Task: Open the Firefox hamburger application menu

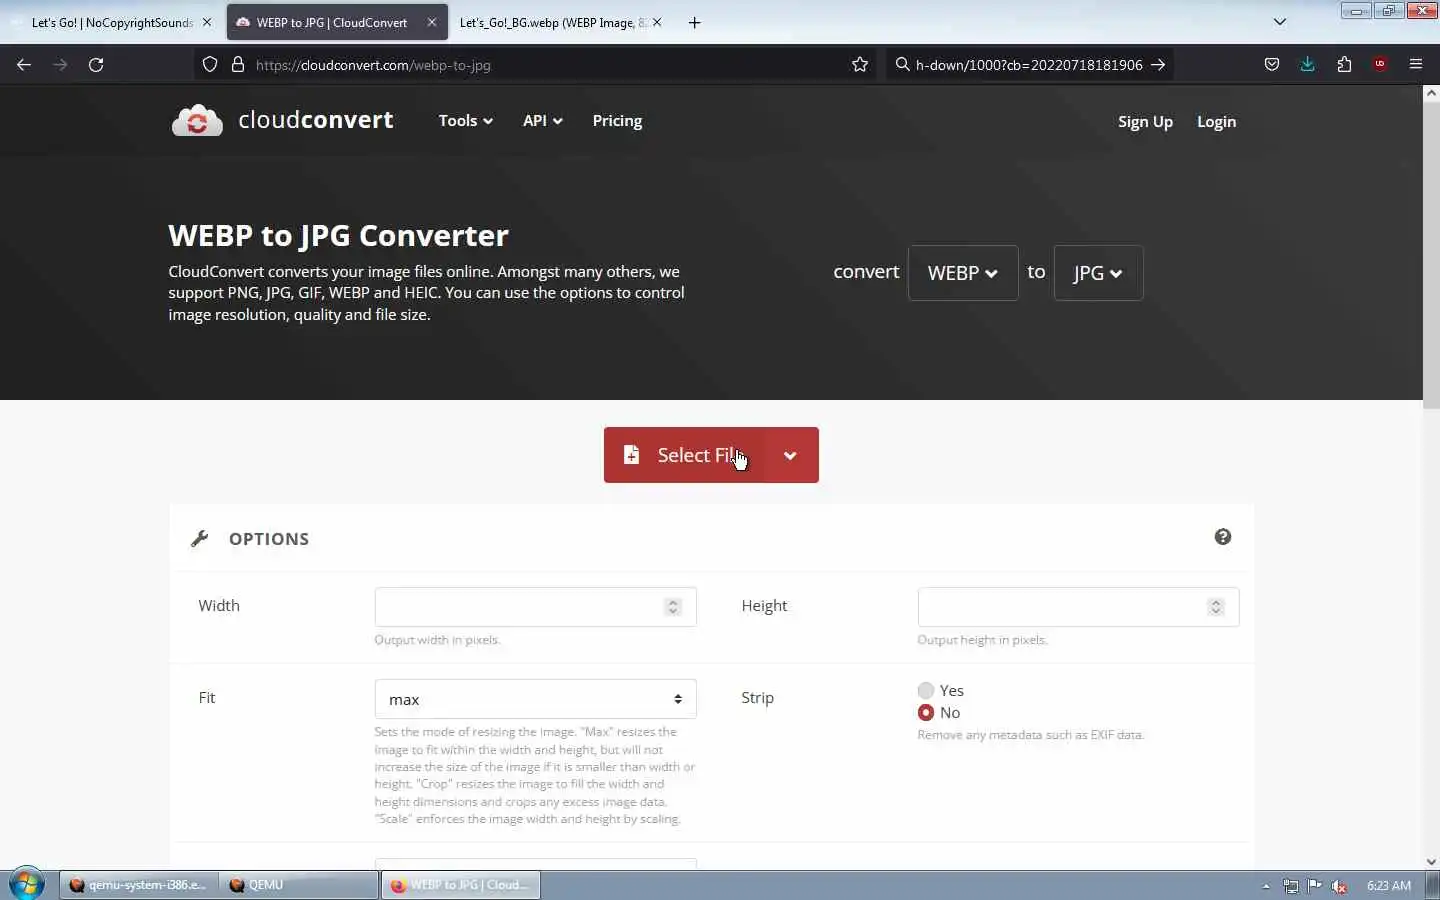Action: click(x=1416, y=65)
